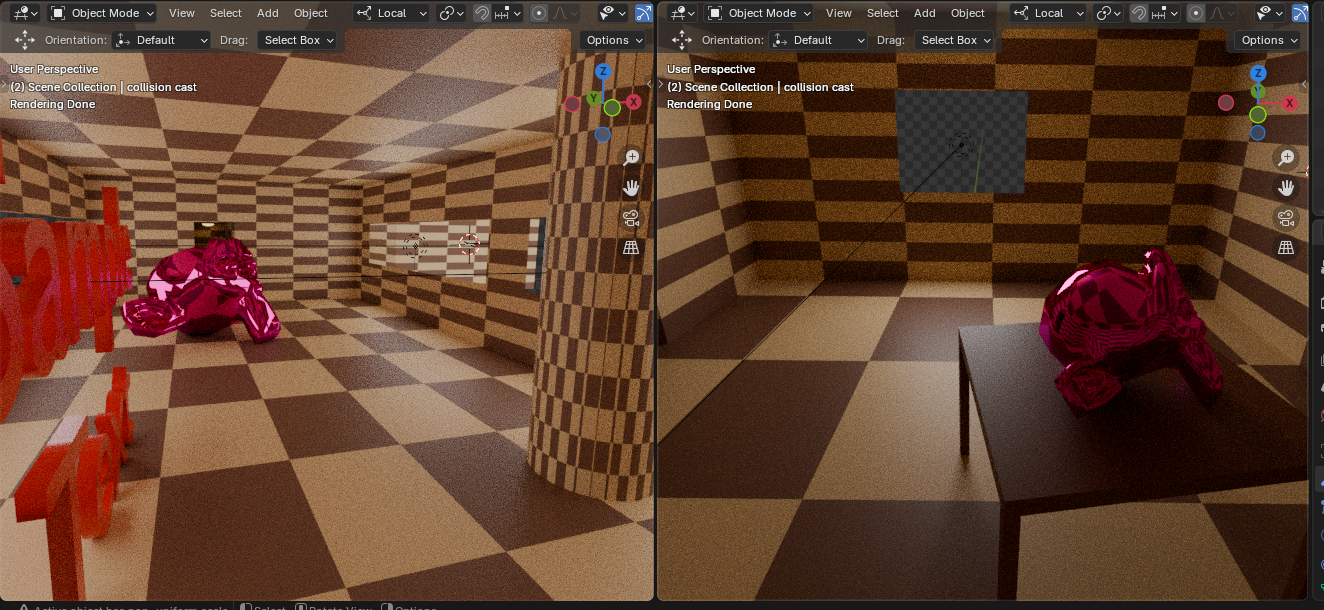Image resolution: width=1324 pixels, height=610 pixels.
Task: Click the camera view icon in right viewport sidebar
Action: [x=1287, y=217]
